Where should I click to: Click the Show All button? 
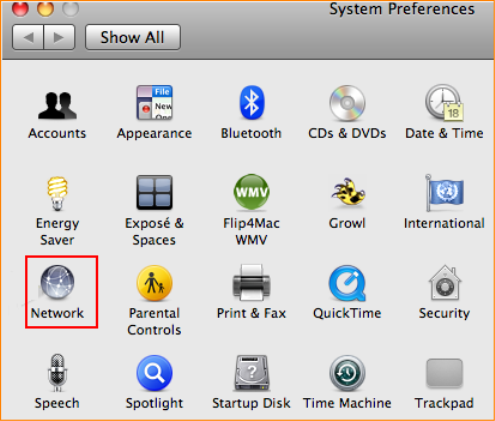[x=133, y=37]
